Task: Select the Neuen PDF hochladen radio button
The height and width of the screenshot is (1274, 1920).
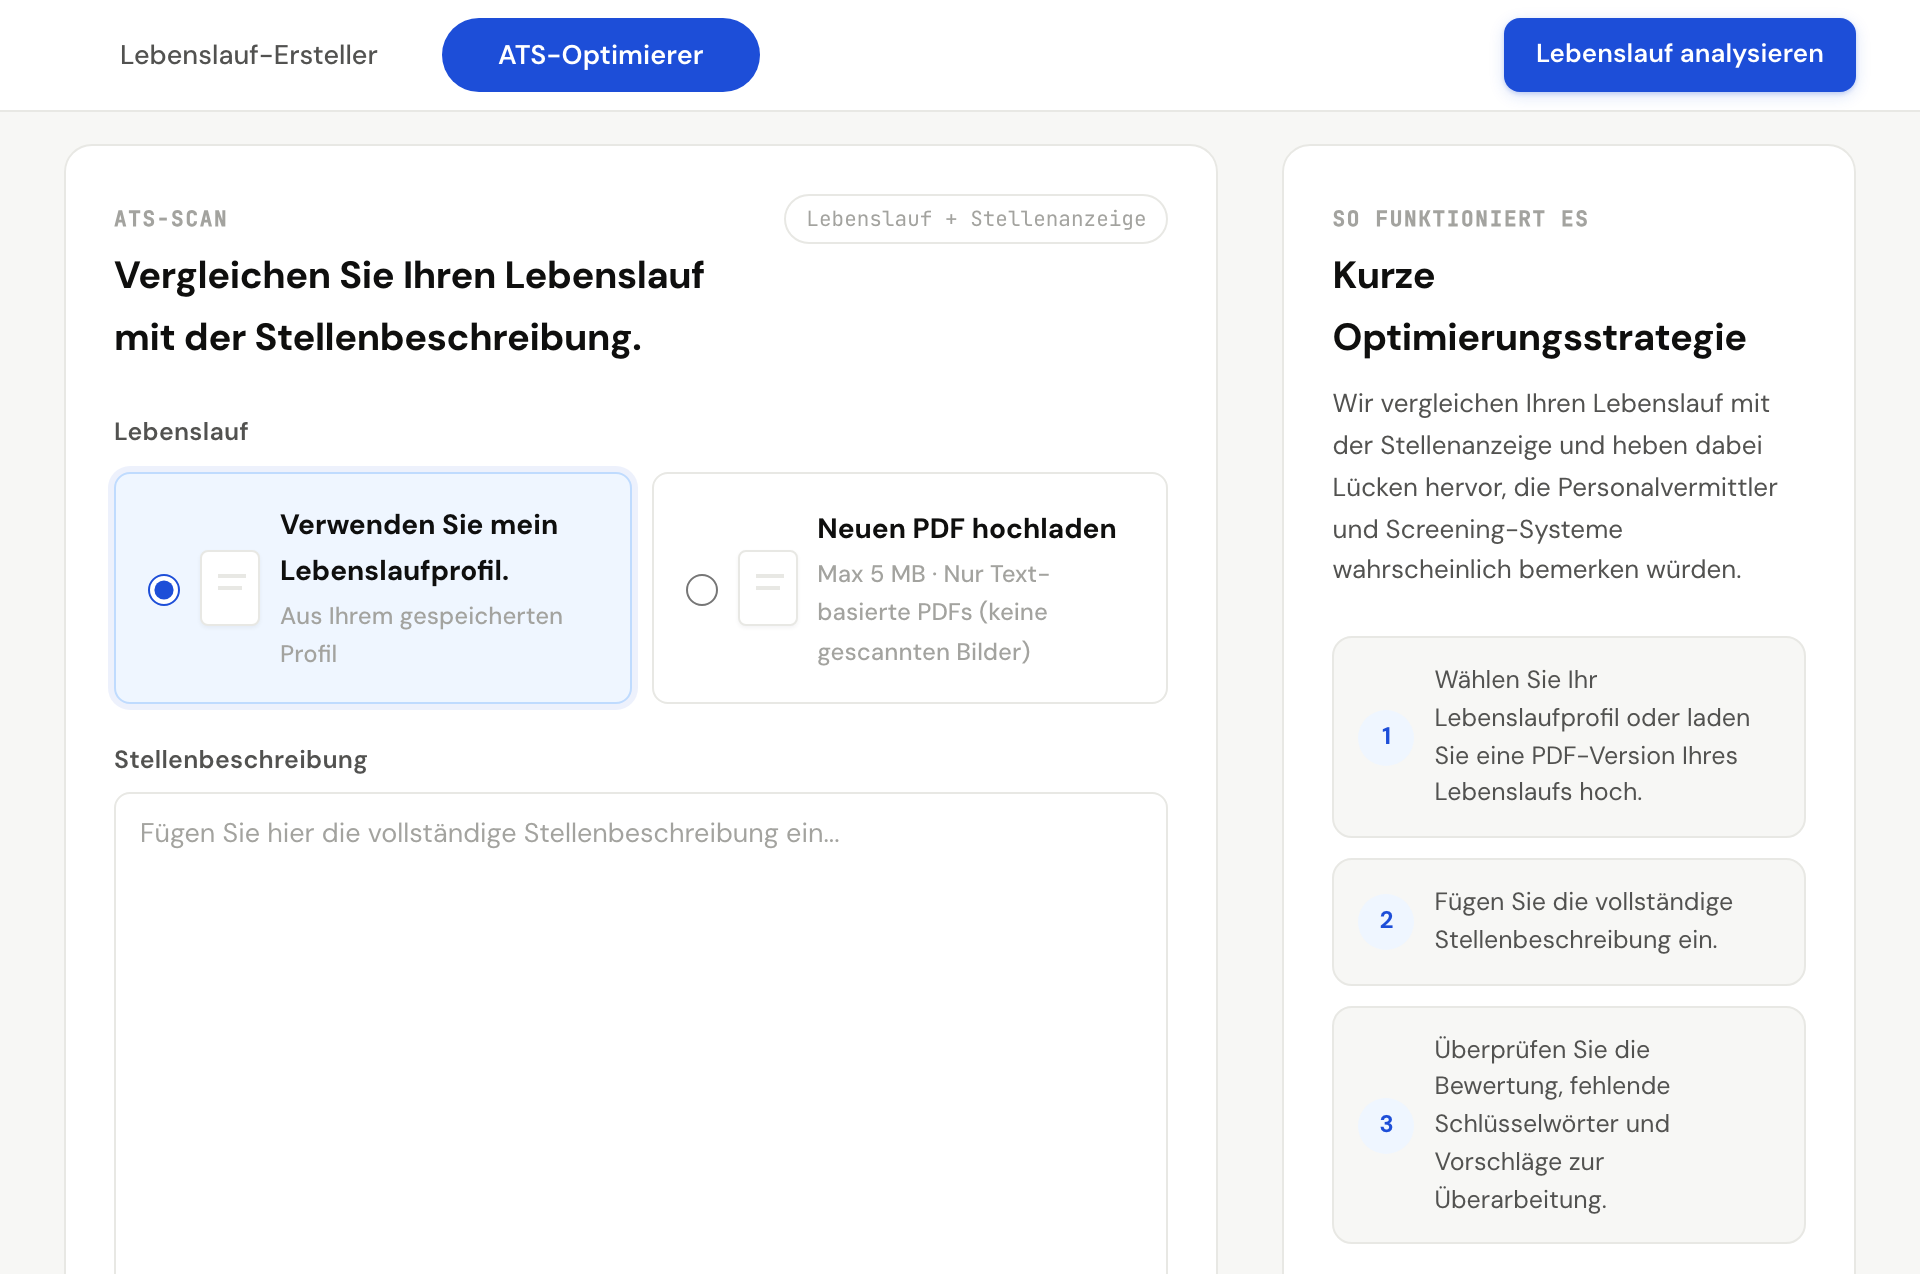Action: click(x=702, y=590)
